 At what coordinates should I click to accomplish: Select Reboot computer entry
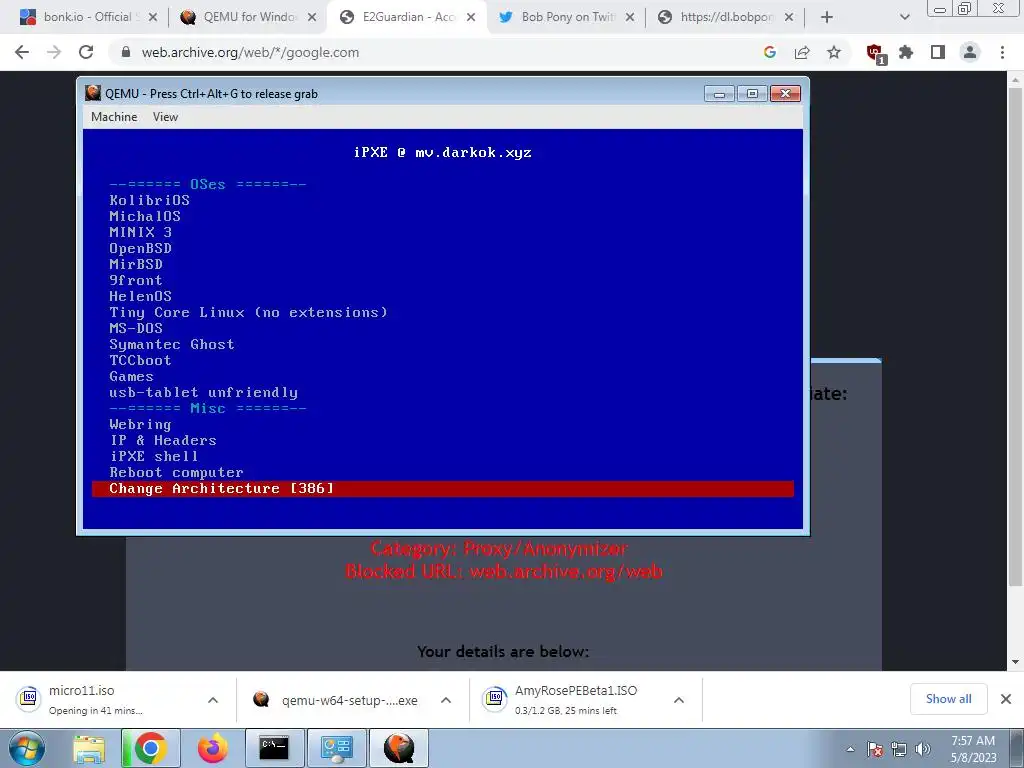click(176, 472)
